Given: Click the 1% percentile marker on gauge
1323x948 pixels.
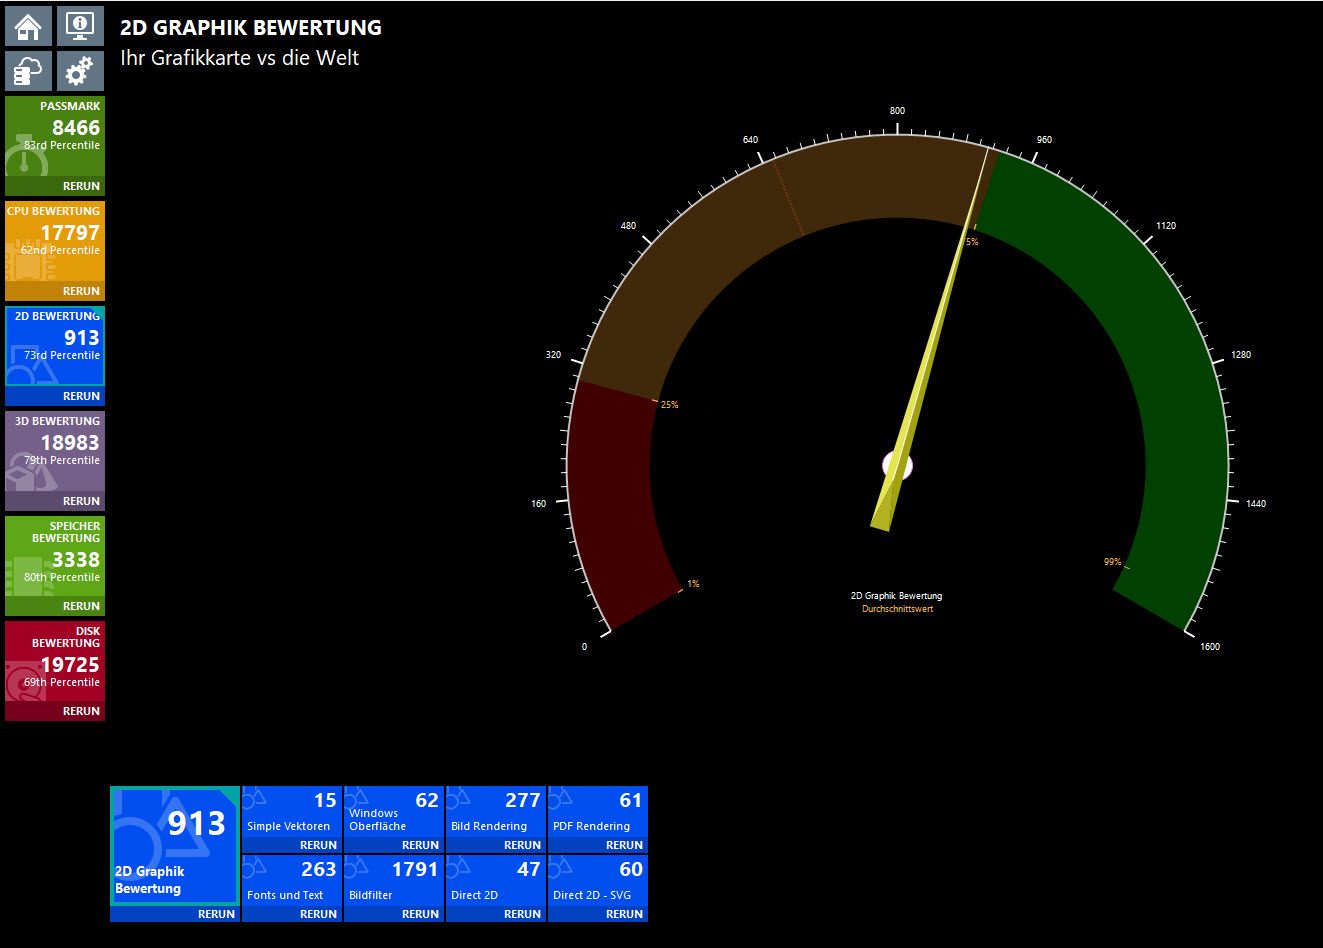Looking at the screenshot, I should (693, 584).
